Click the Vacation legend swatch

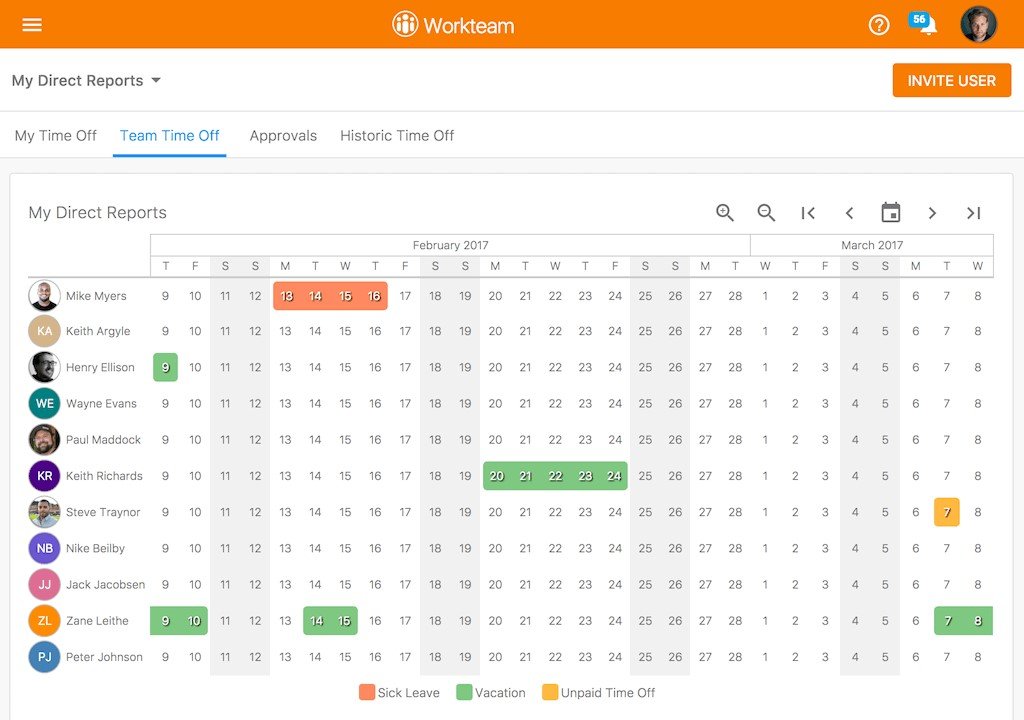[464, 693]
